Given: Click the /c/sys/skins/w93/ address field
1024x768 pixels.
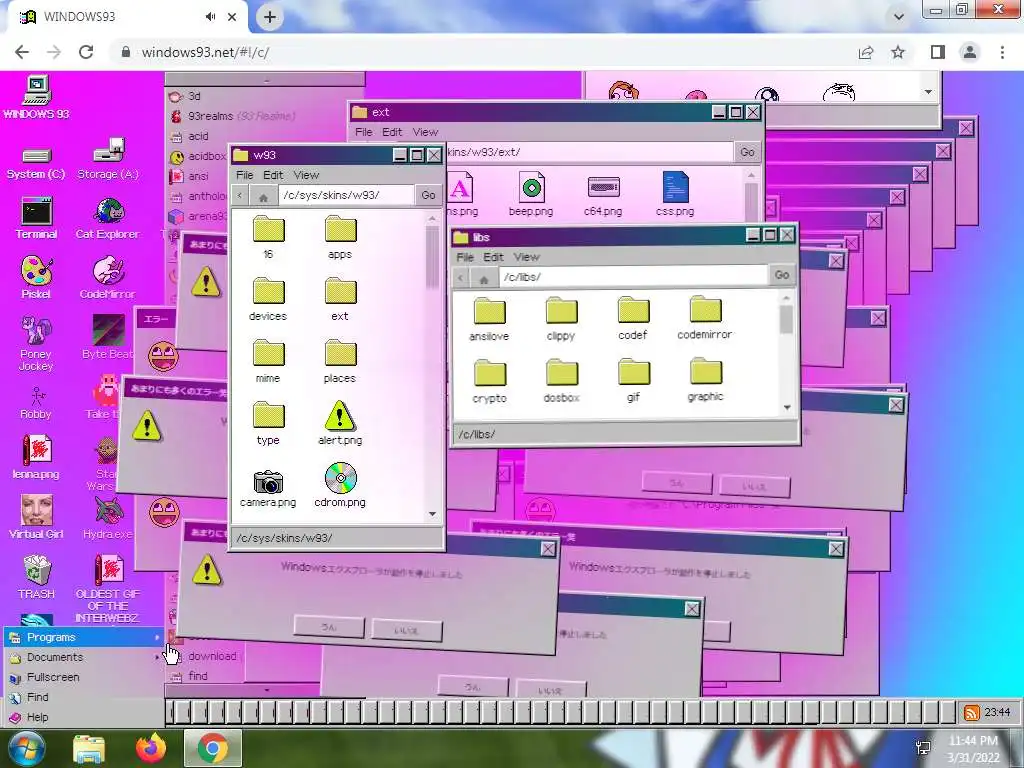Looking at the screenshot, I should coord(346,195).
